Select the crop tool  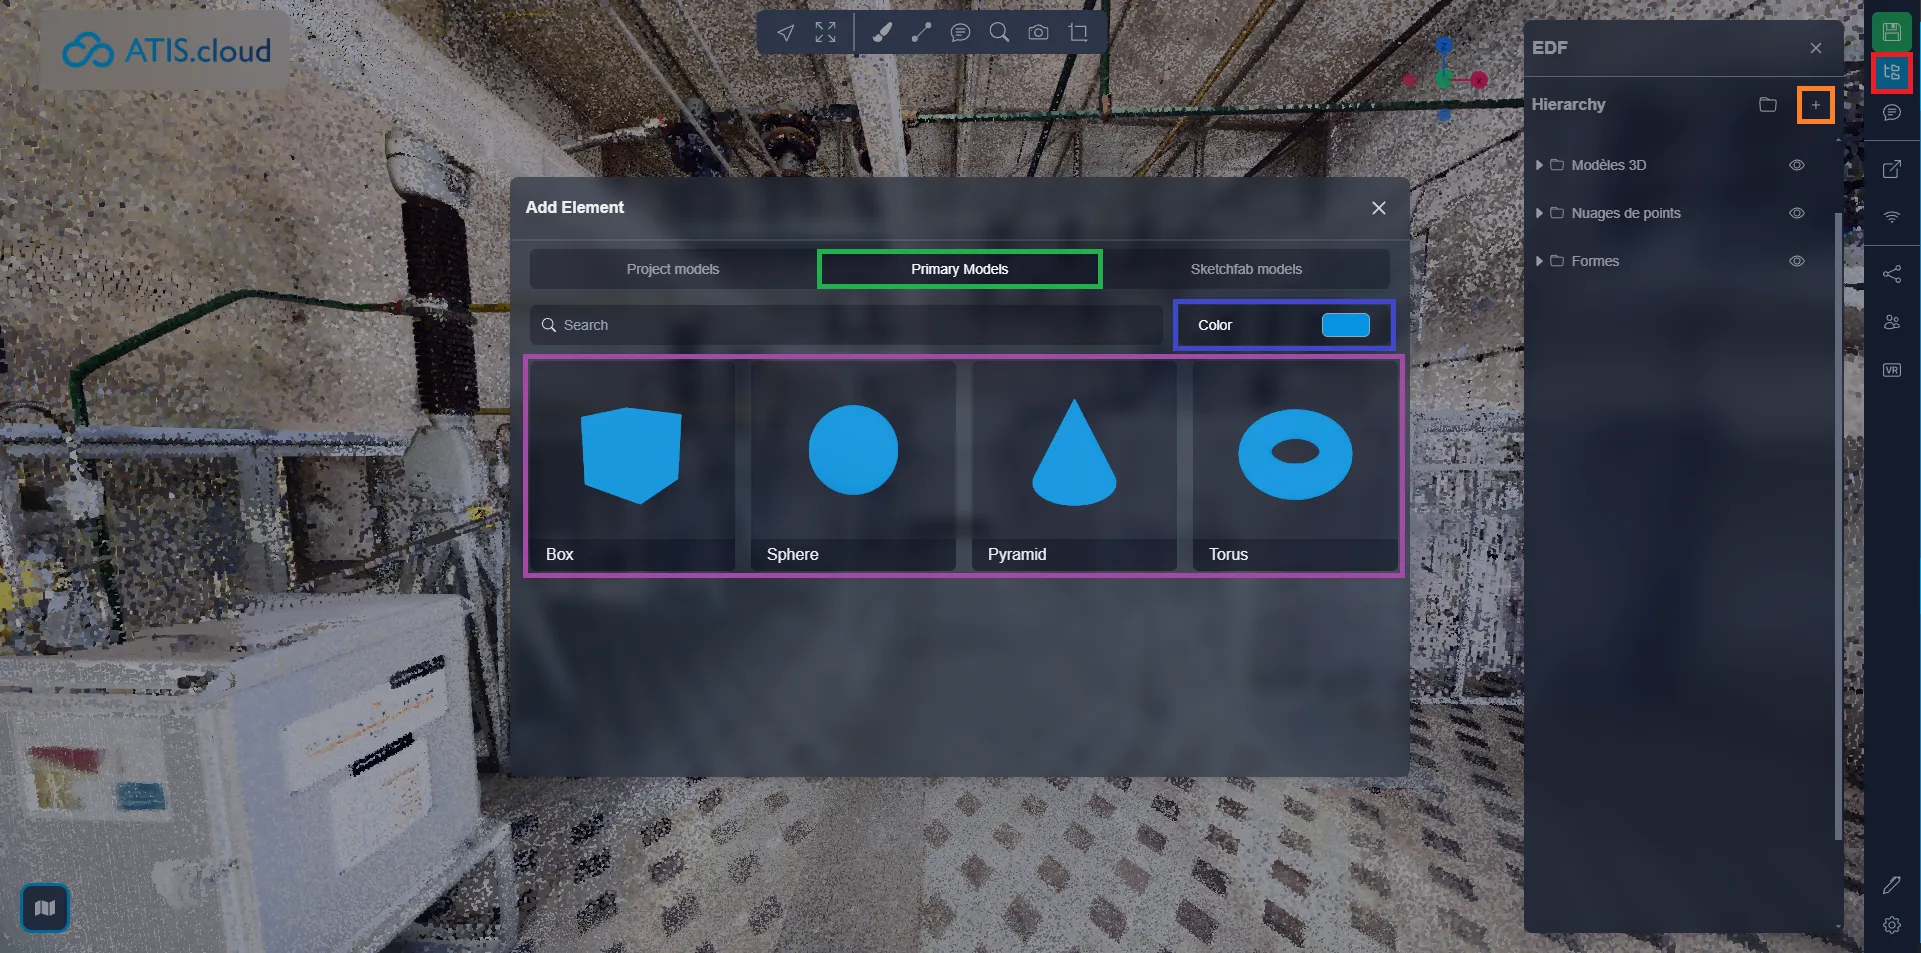pos(1078,32)
